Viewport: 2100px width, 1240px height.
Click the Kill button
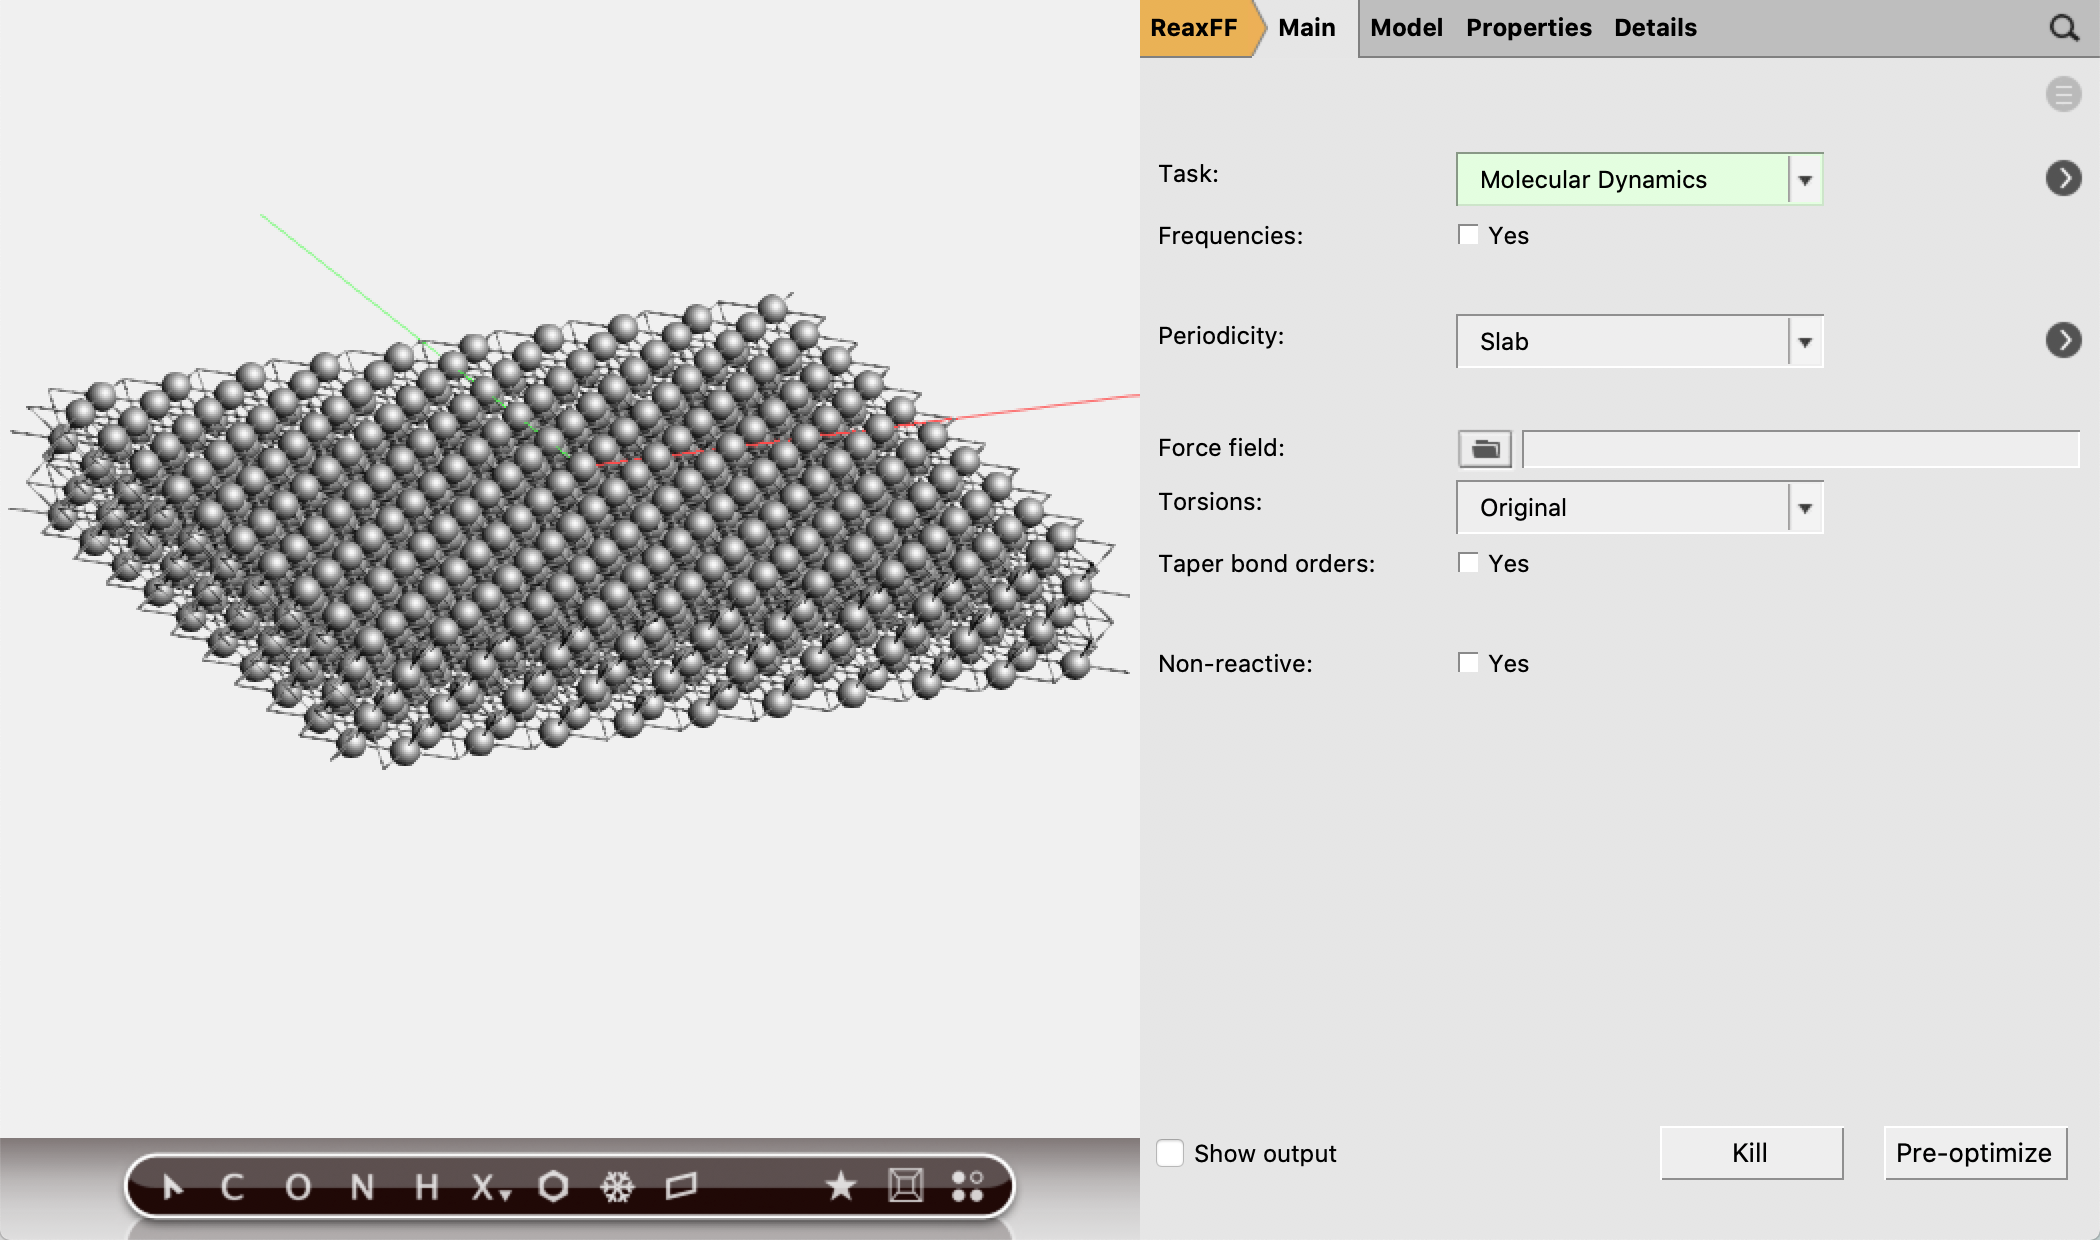[1751, 1153]
